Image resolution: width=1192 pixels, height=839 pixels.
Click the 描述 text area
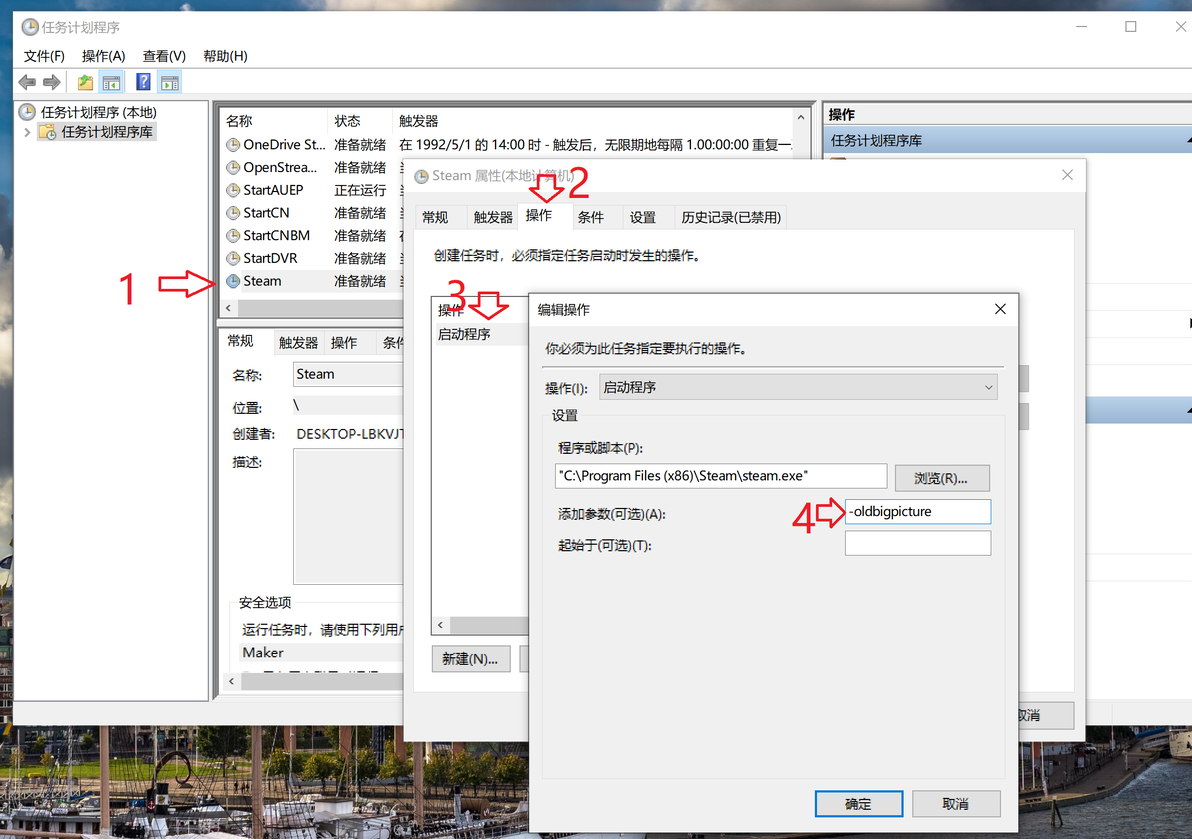(x=348, y=517)
